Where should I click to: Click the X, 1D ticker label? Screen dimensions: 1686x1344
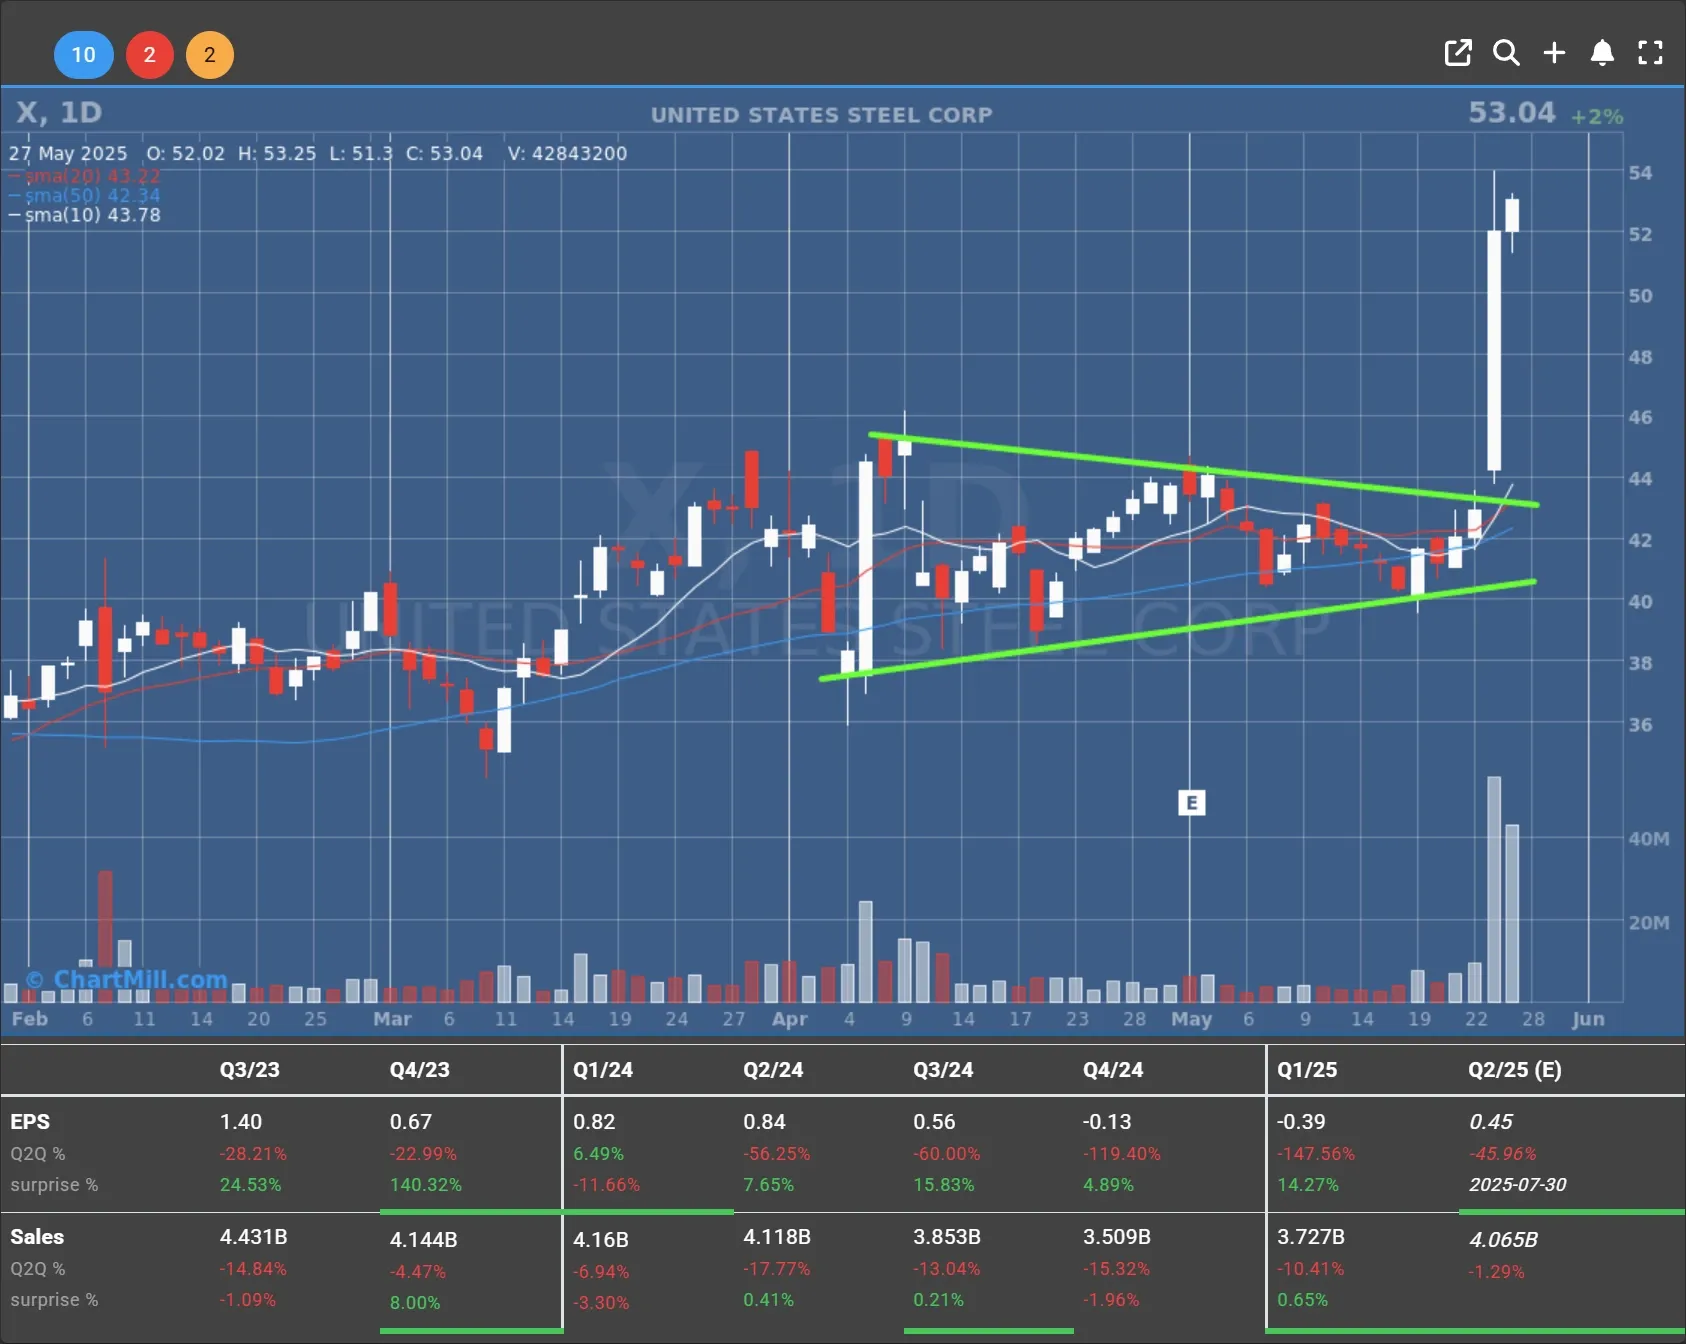pyautogui.click(x=59, y=112)
